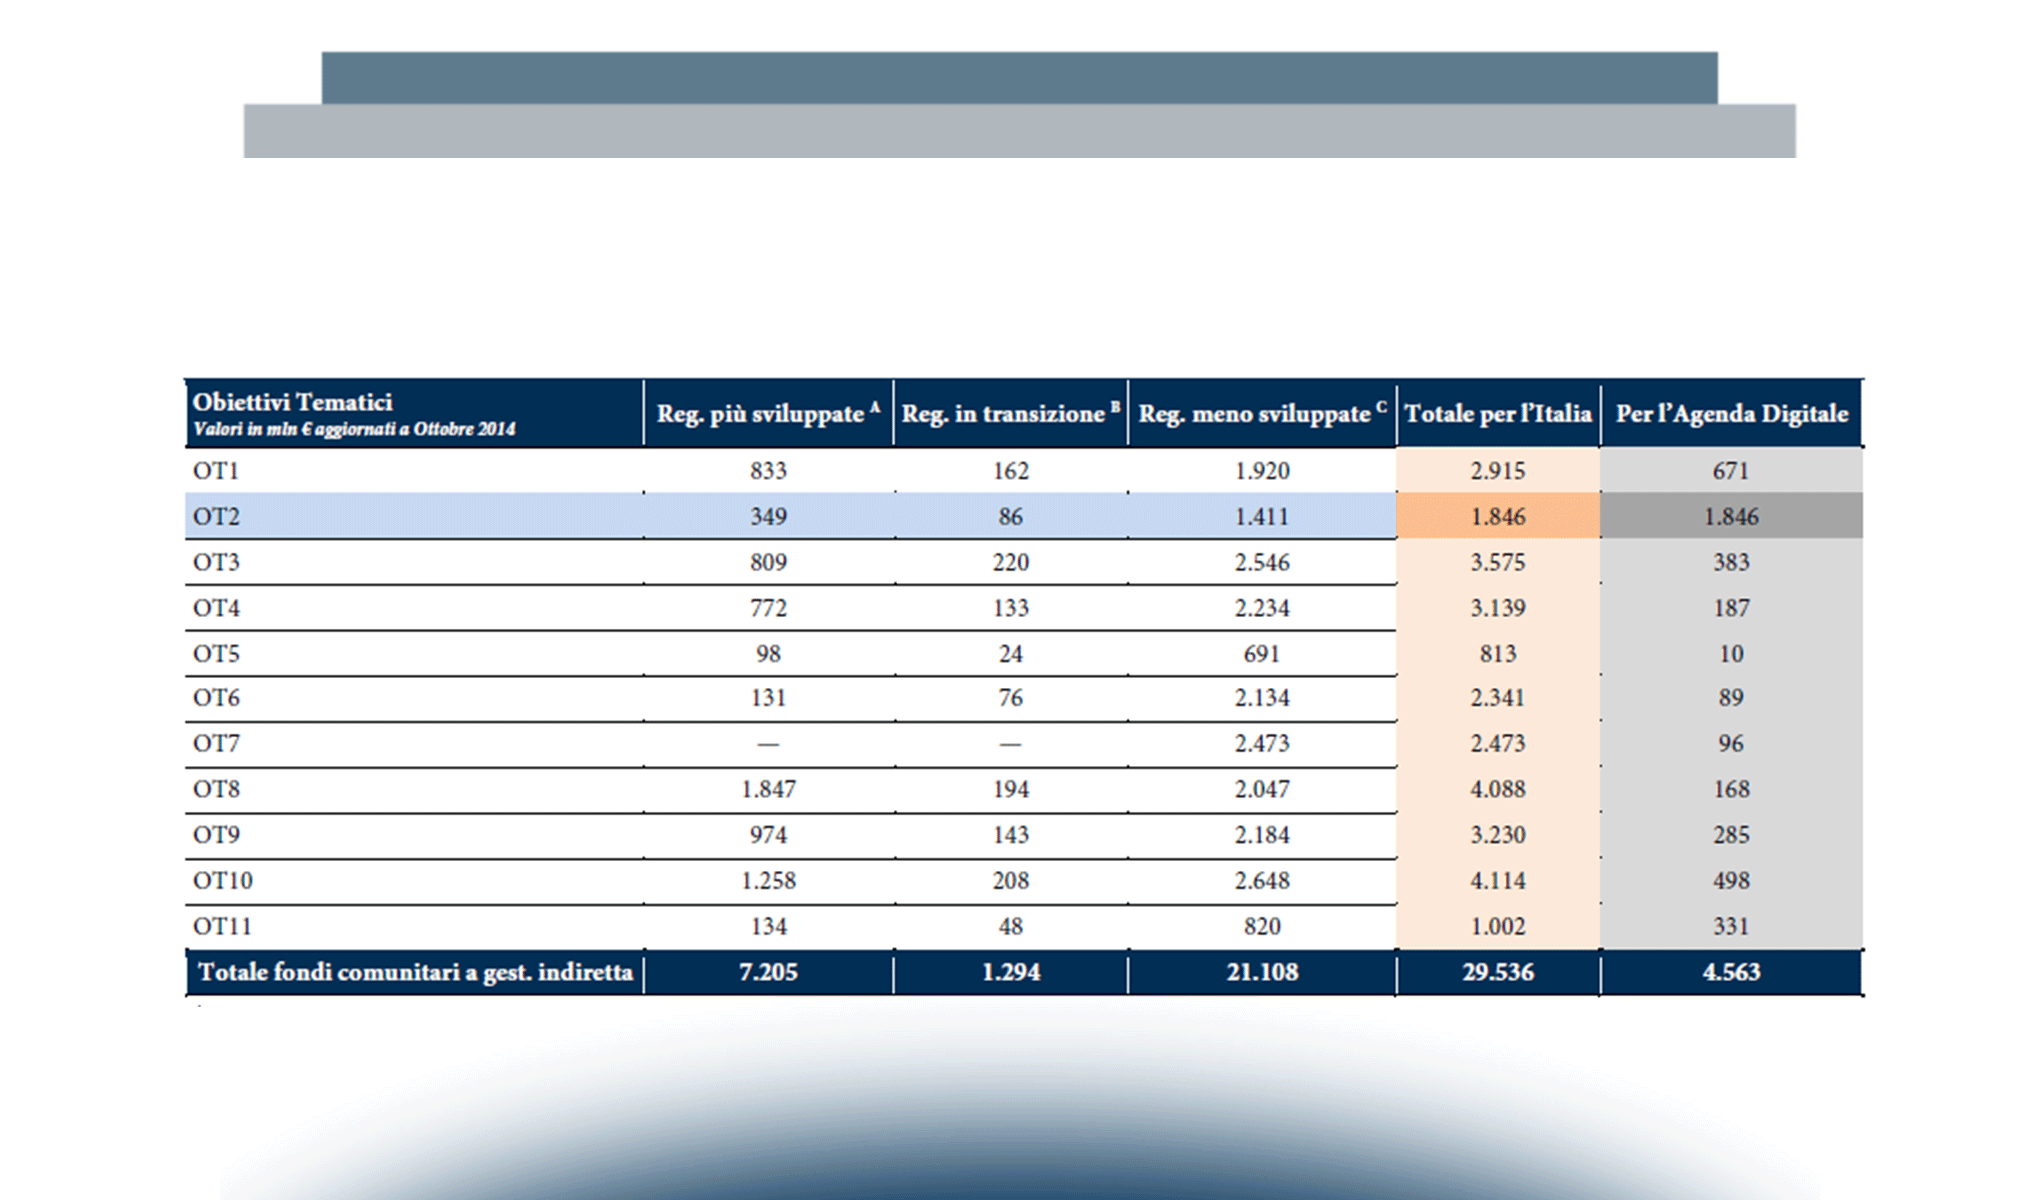Click the Totale per l'Italia header
This screenshot has width=2040, height=1200.
[1497, 414]
